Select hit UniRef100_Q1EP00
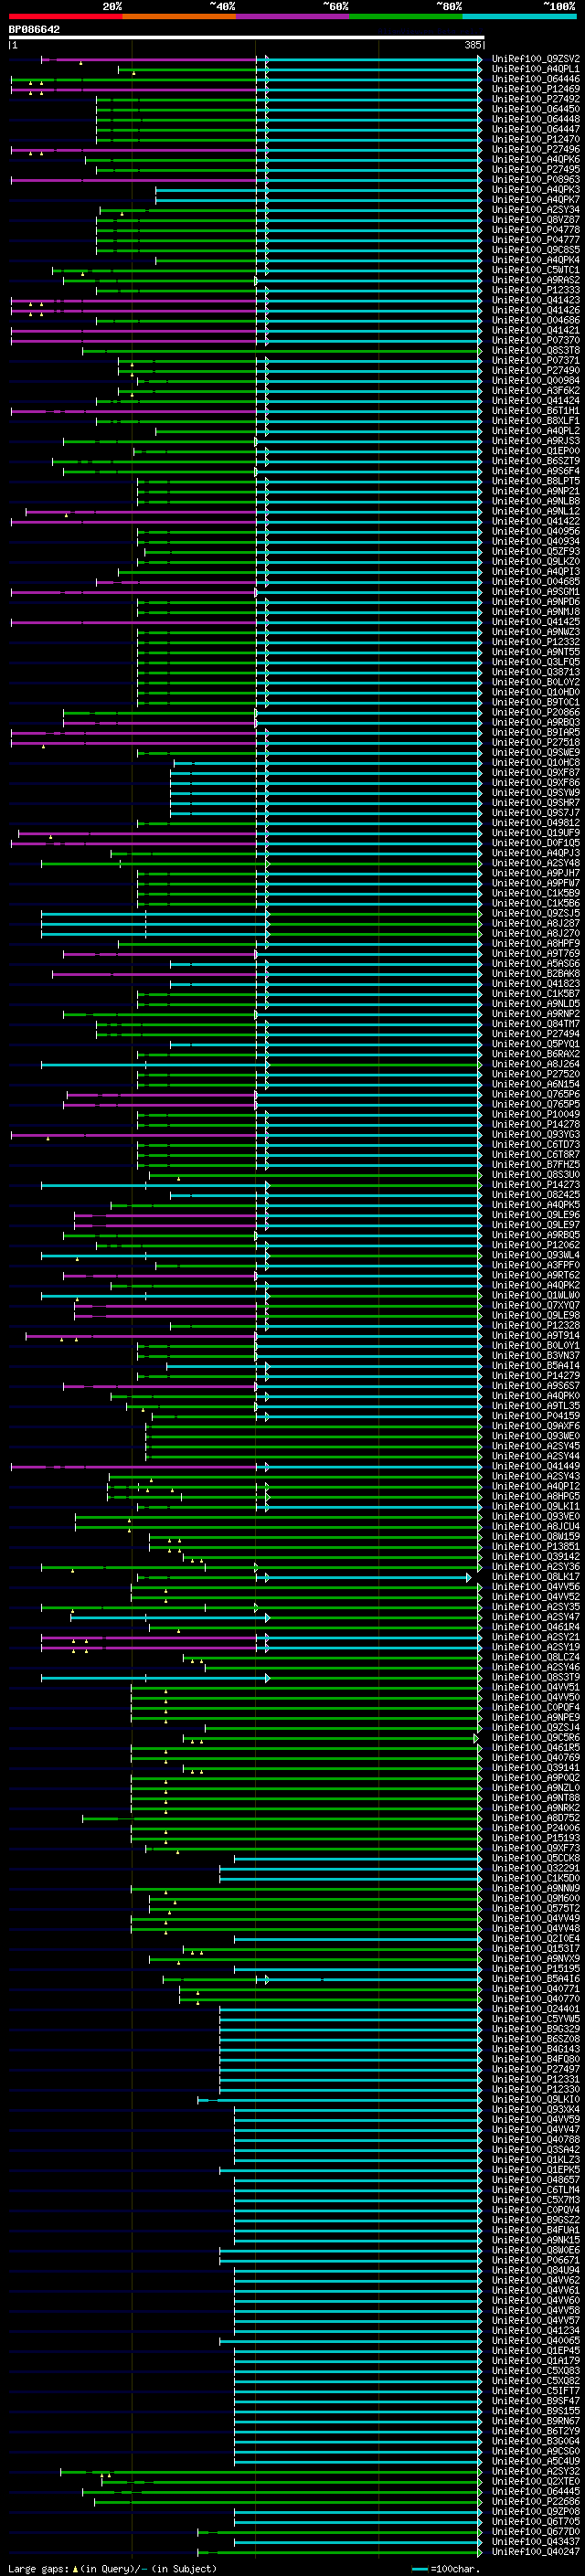Viewport: 585px width, 2576px height. click(536, 452)
